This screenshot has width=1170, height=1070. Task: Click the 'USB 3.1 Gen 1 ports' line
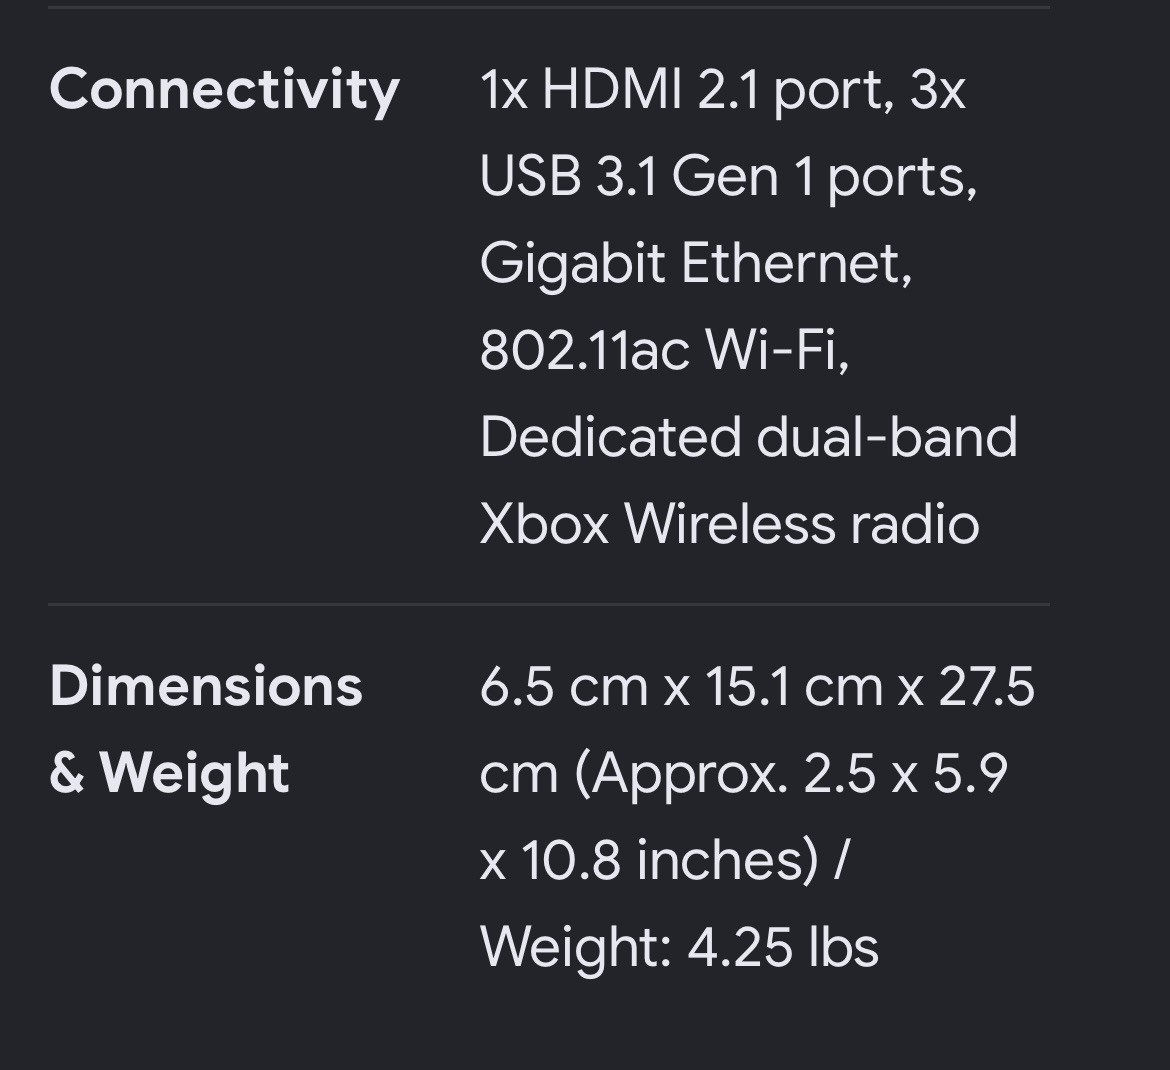(x=728, y=177)
